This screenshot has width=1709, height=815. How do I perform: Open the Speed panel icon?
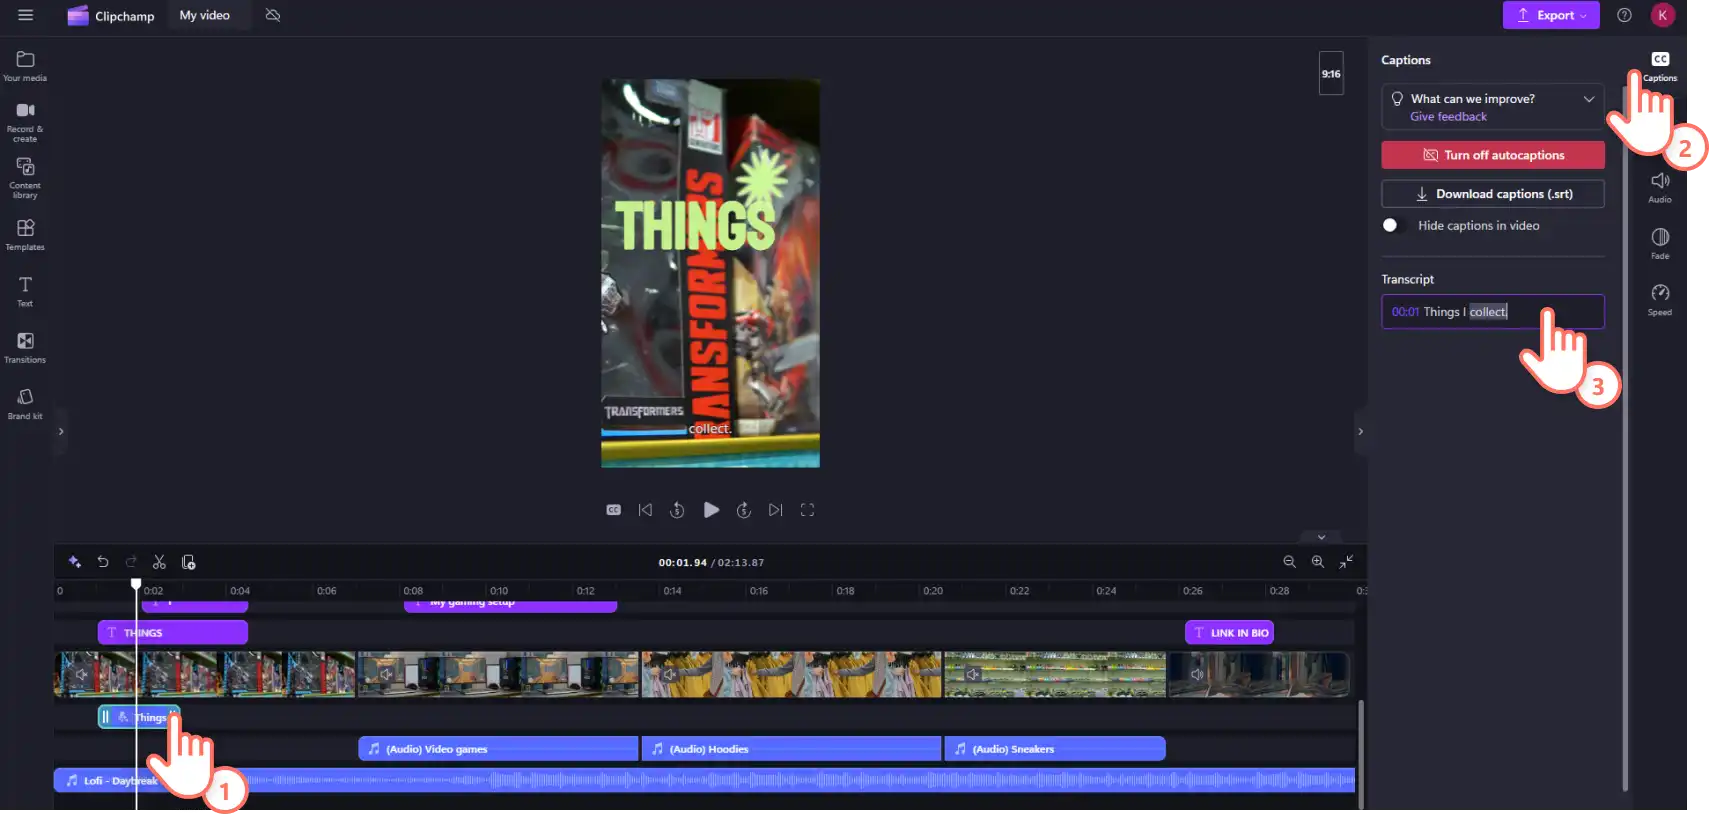(1660, 299)
